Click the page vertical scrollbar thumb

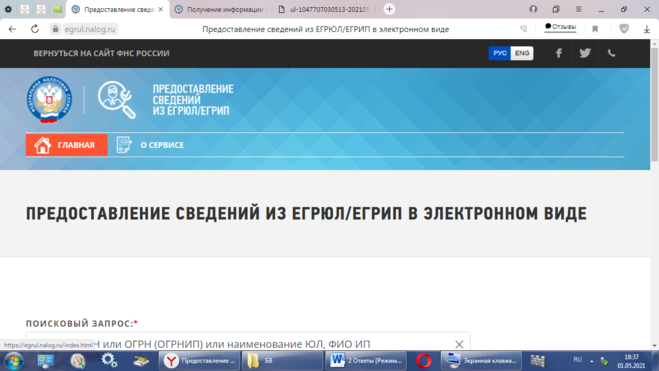[x=654, y=104]
